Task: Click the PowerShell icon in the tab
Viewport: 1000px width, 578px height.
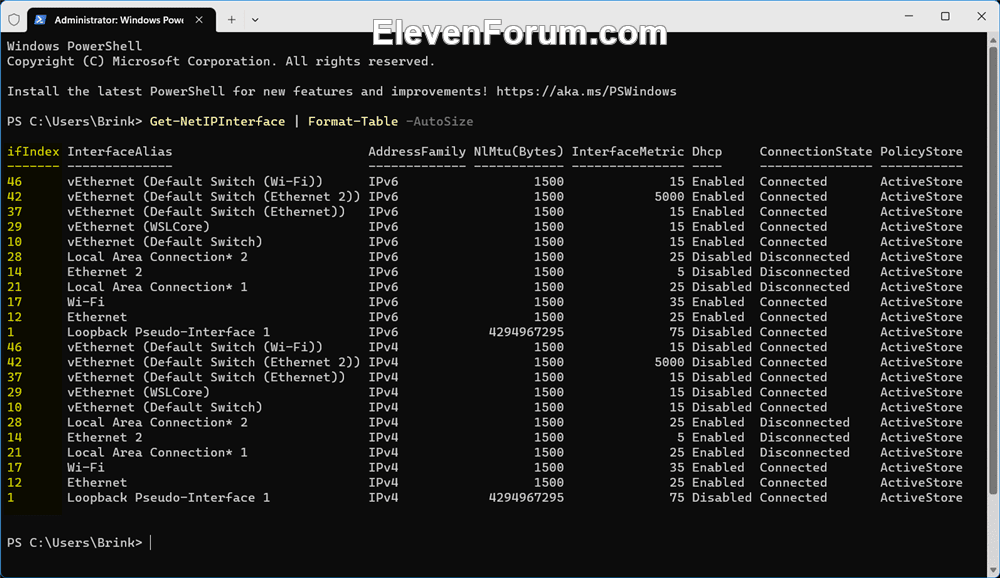Action: tap(40, 20)
